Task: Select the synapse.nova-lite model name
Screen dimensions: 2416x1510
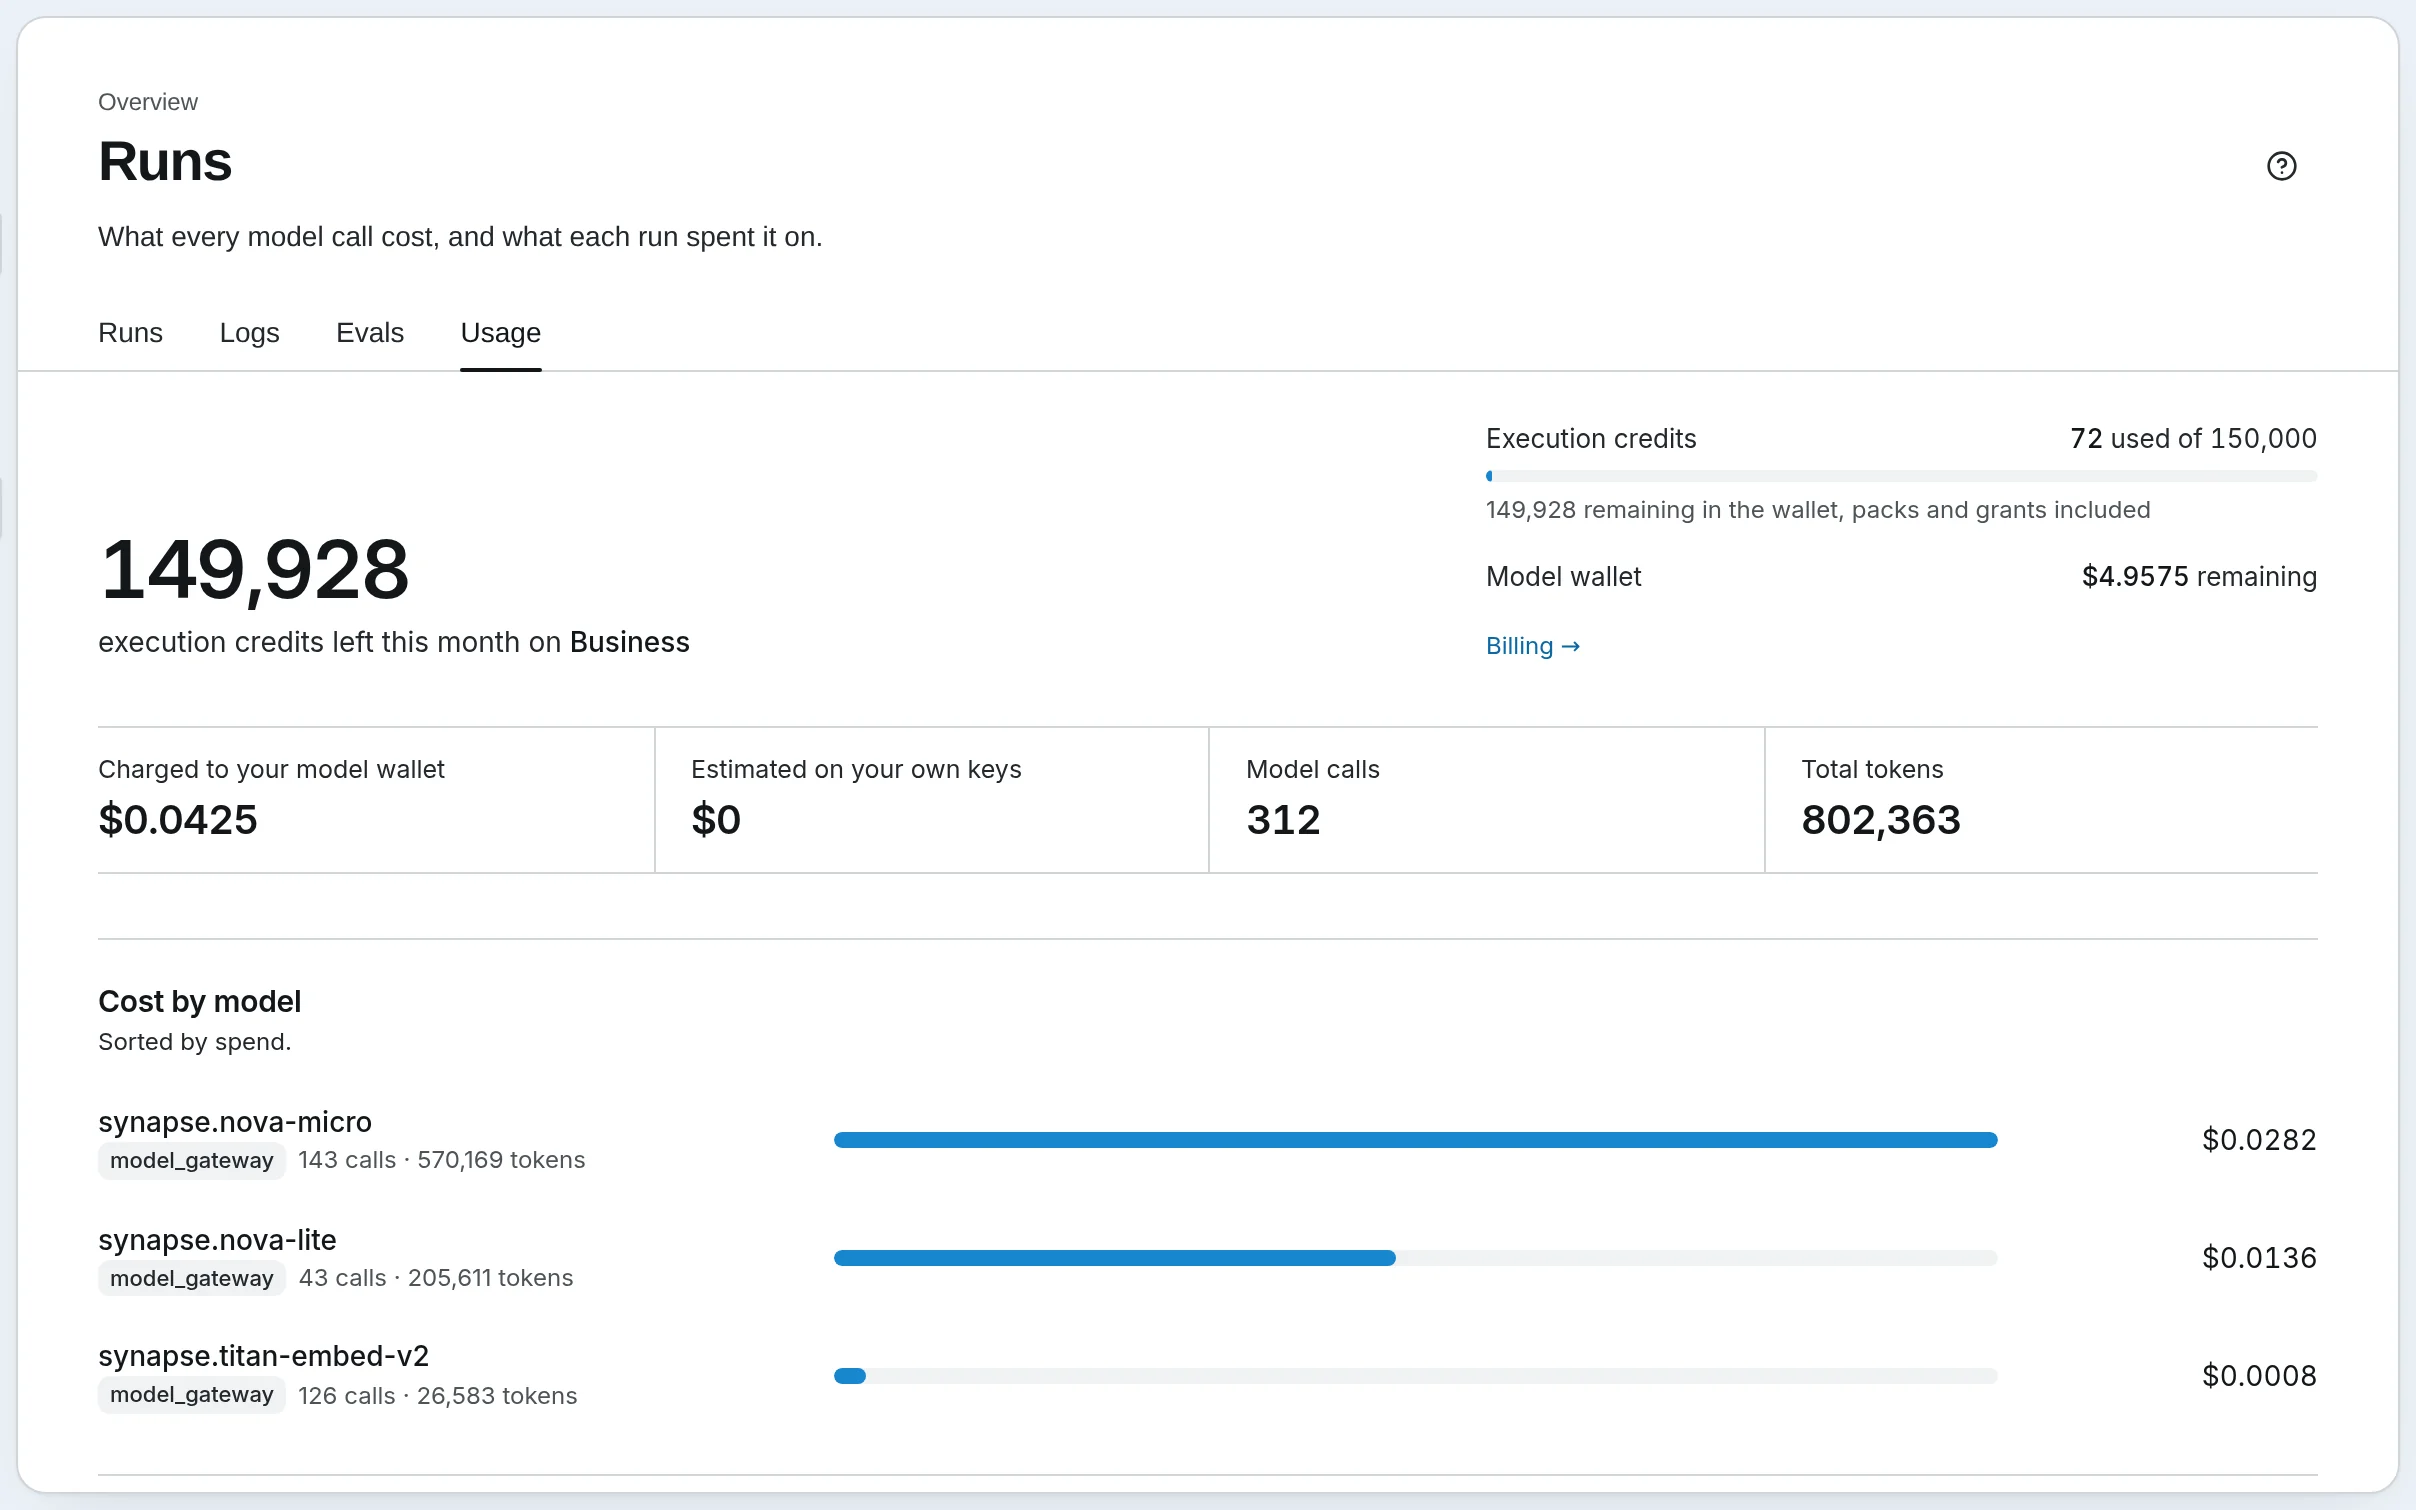Action: 217,1240
